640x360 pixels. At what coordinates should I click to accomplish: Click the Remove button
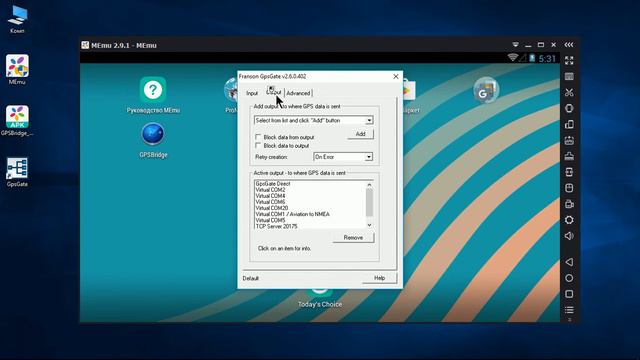[353, 238]
